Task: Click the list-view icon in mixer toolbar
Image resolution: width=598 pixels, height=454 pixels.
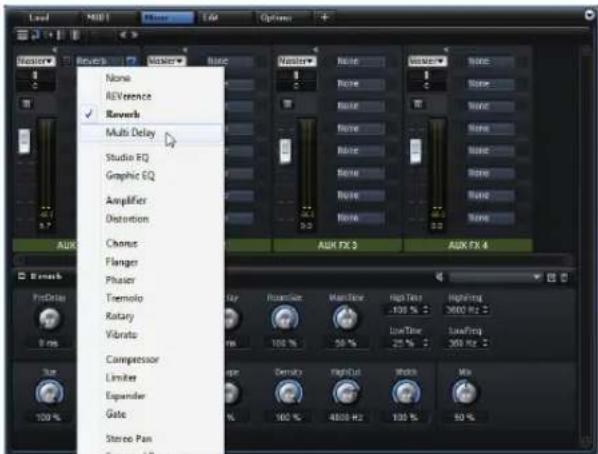Action: pos(23,35)
